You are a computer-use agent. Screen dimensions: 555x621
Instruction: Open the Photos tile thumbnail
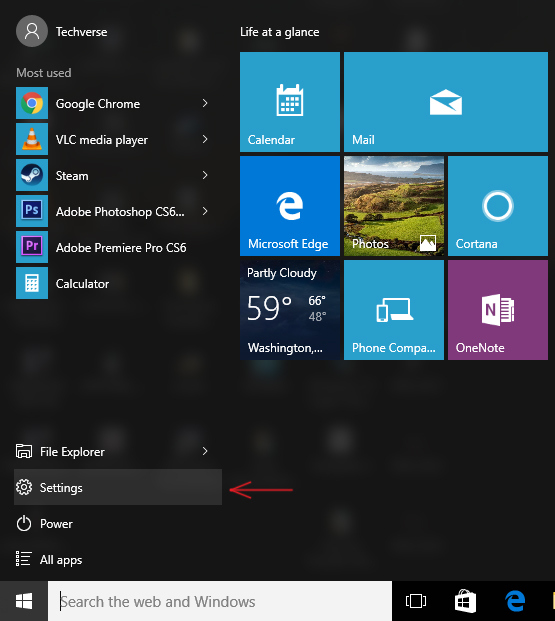(x=394, y=206)
